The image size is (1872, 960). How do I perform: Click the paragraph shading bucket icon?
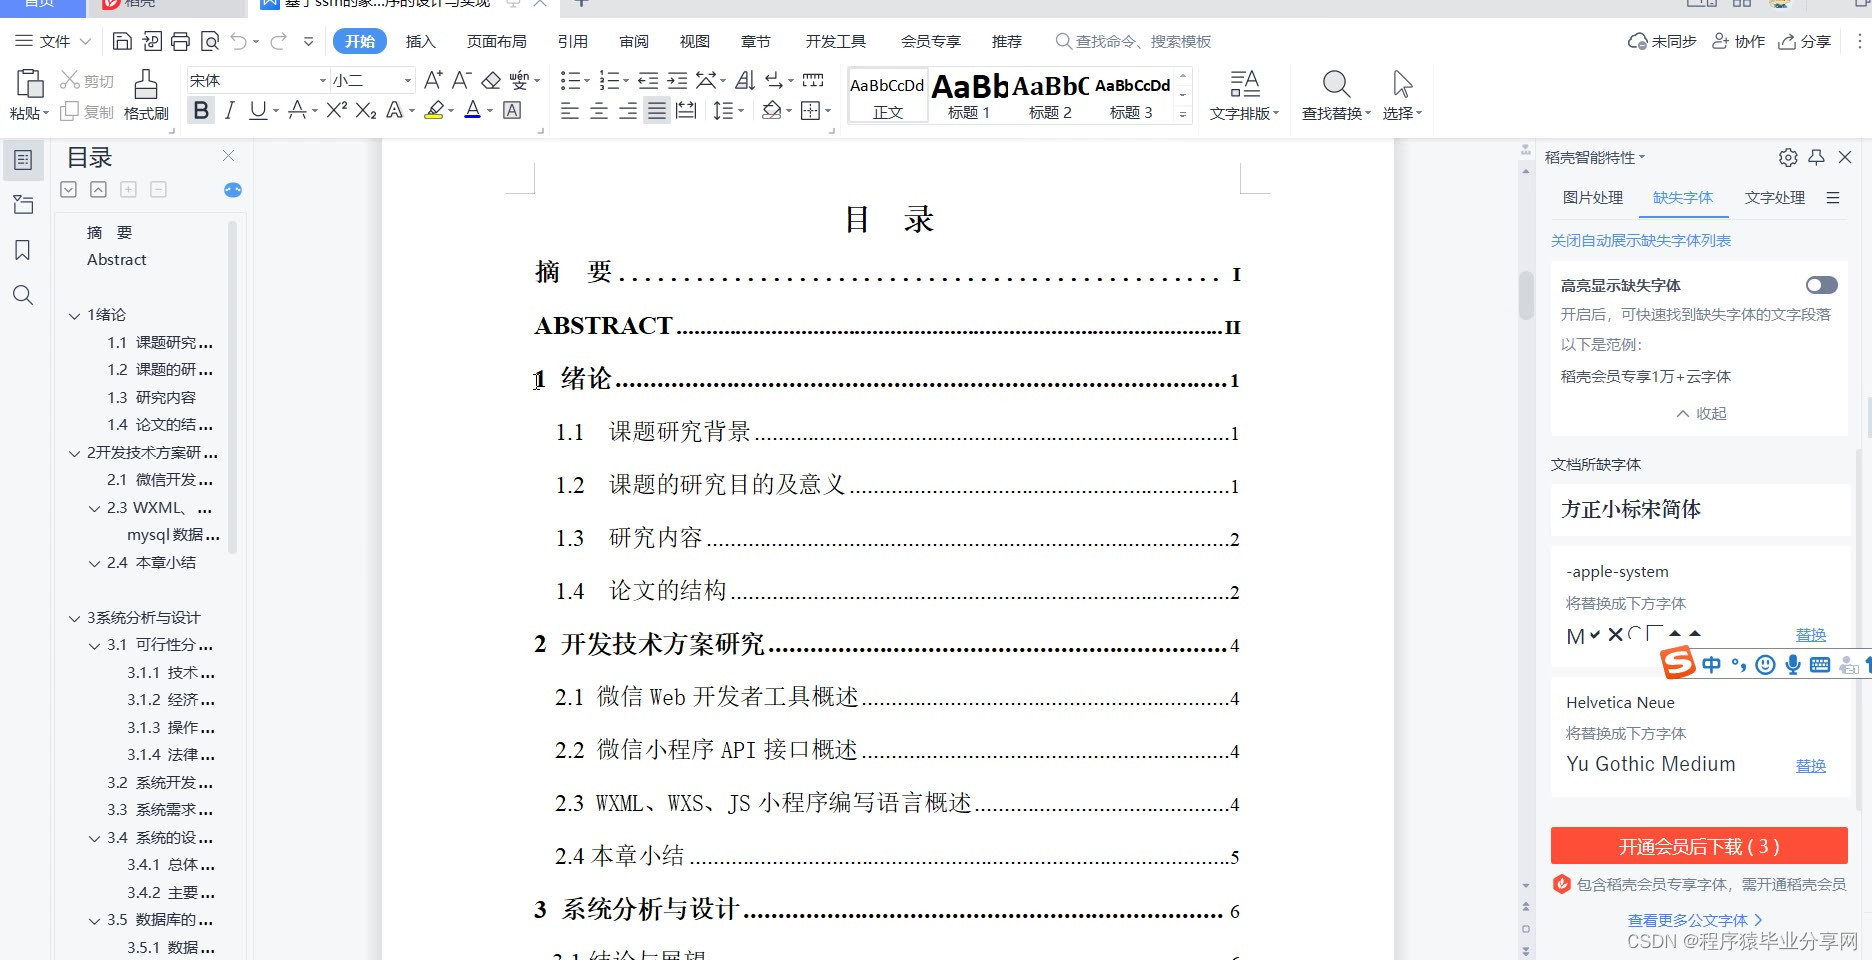point(771,111)
